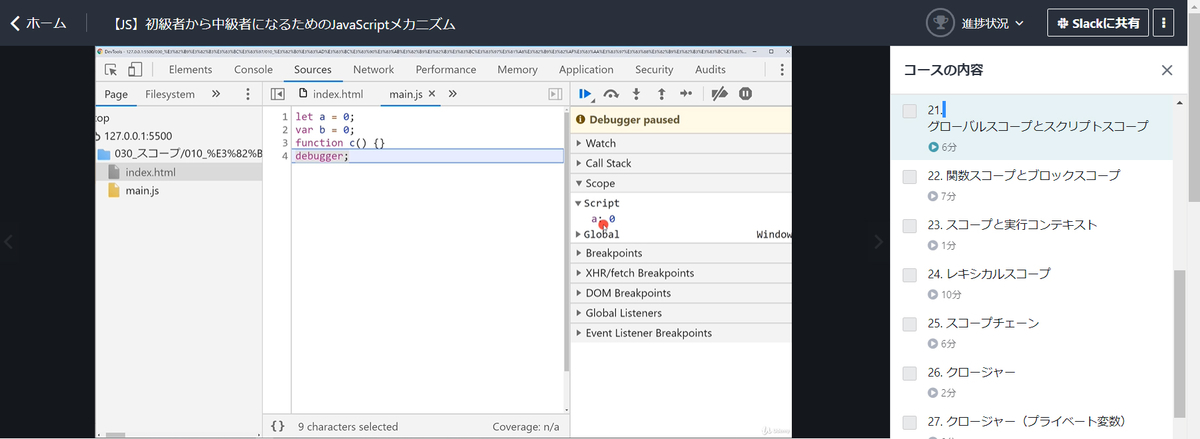Open lecture グローバルスコープとスクリプトスコープ
Image resolution: width=1200 pixels, height=439 pixels.
1037,126
